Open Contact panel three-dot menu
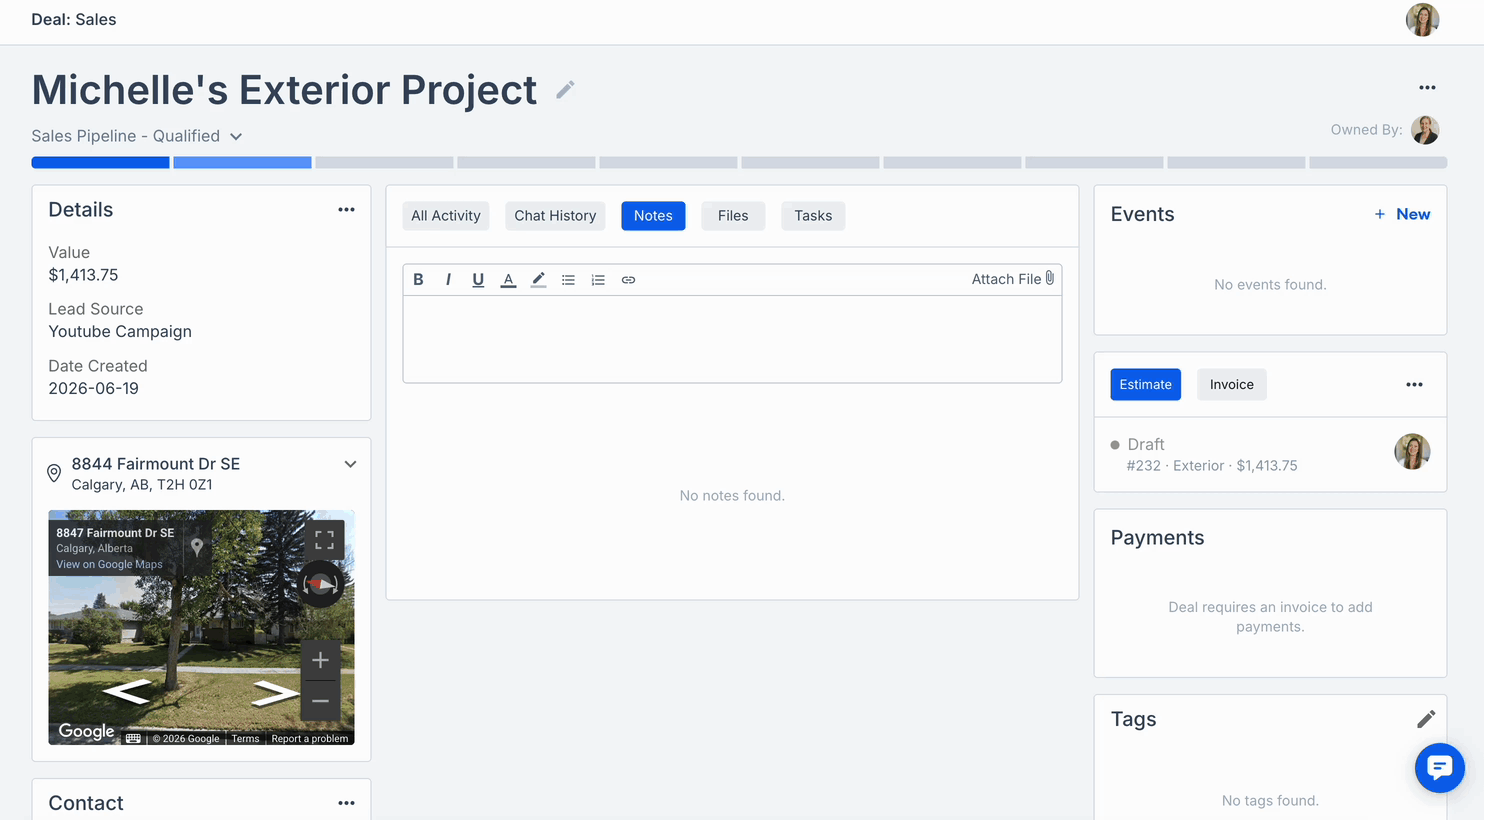Viewport: 1485px width, 820px height. pos(346,803)
